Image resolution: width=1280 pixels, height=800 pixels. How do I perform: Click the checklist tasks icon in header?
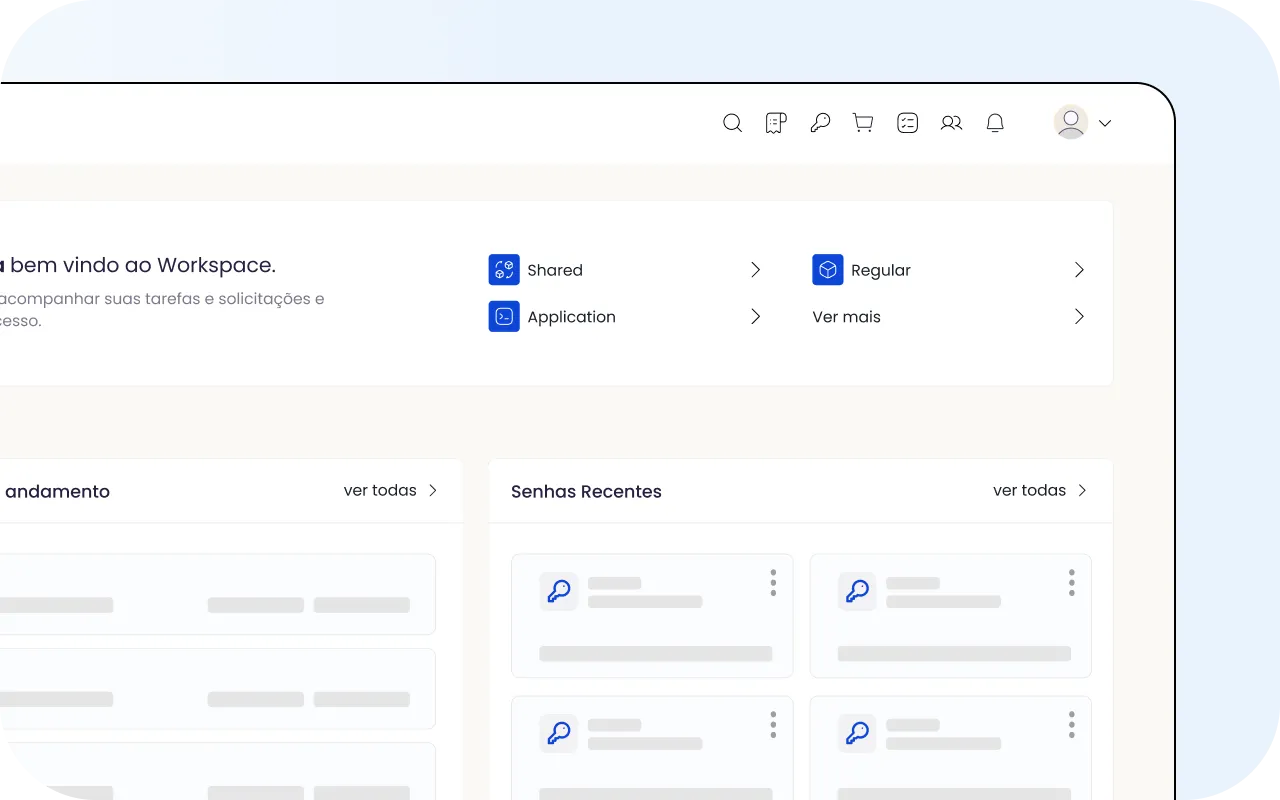pos(907,123)
